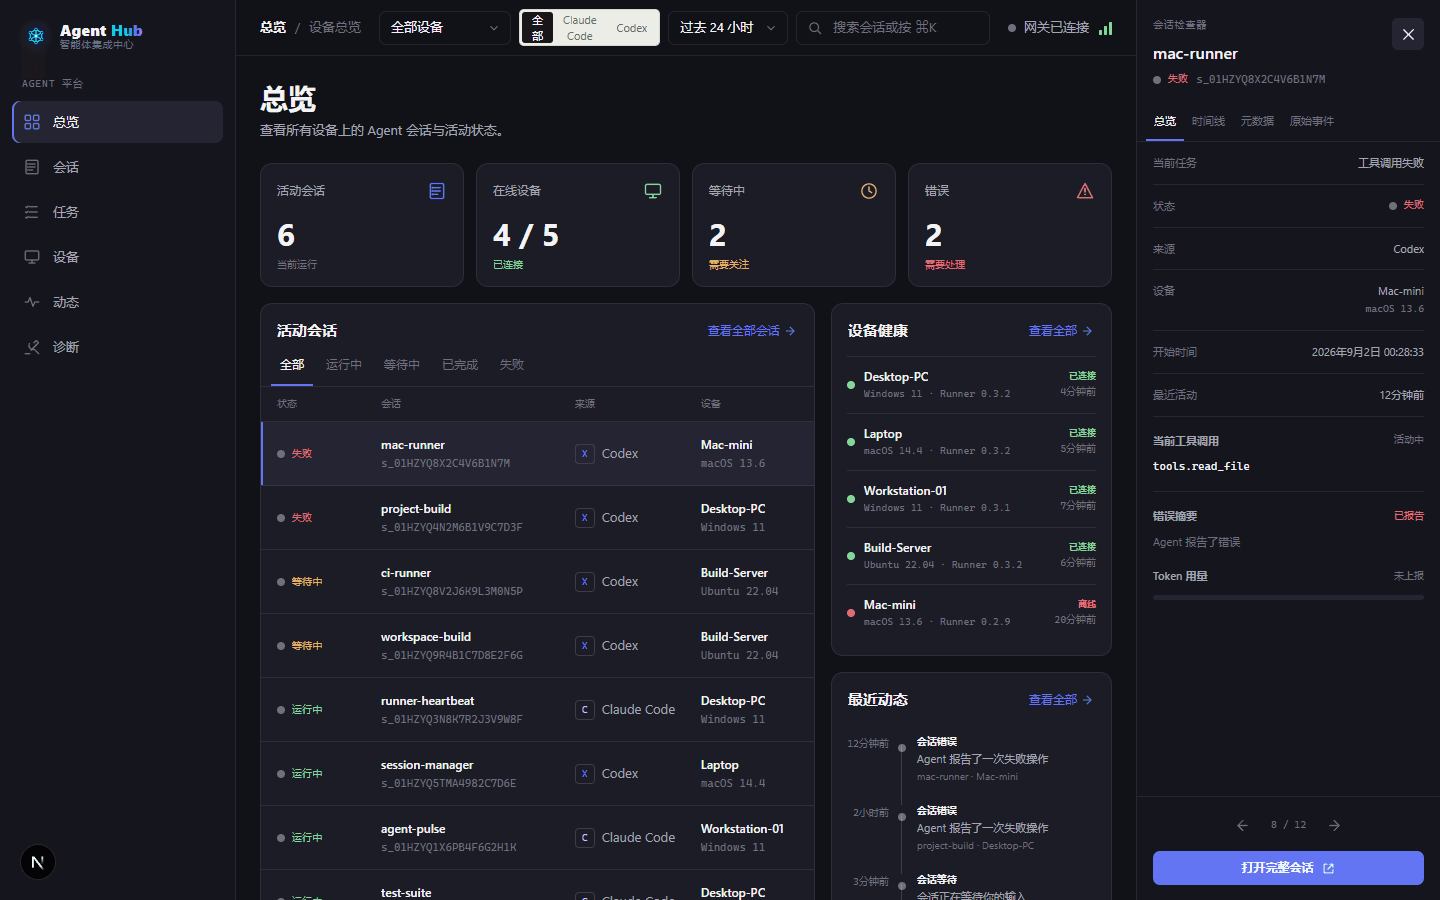
Task: Switch to the 已完成 session tab
Action: 460,365
